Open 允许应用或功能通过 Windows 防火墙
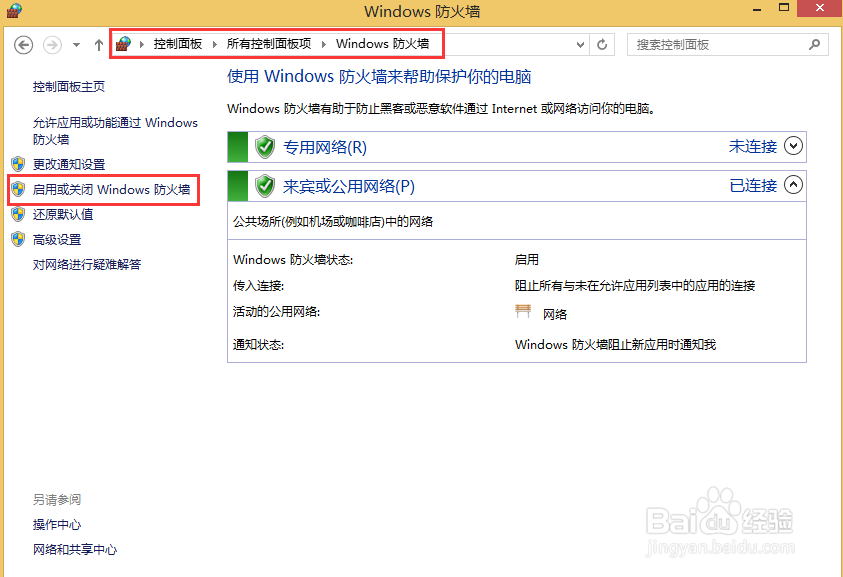The height and width of the screenshot is (577, 843). pyautogui.click(x=115, y=131)
